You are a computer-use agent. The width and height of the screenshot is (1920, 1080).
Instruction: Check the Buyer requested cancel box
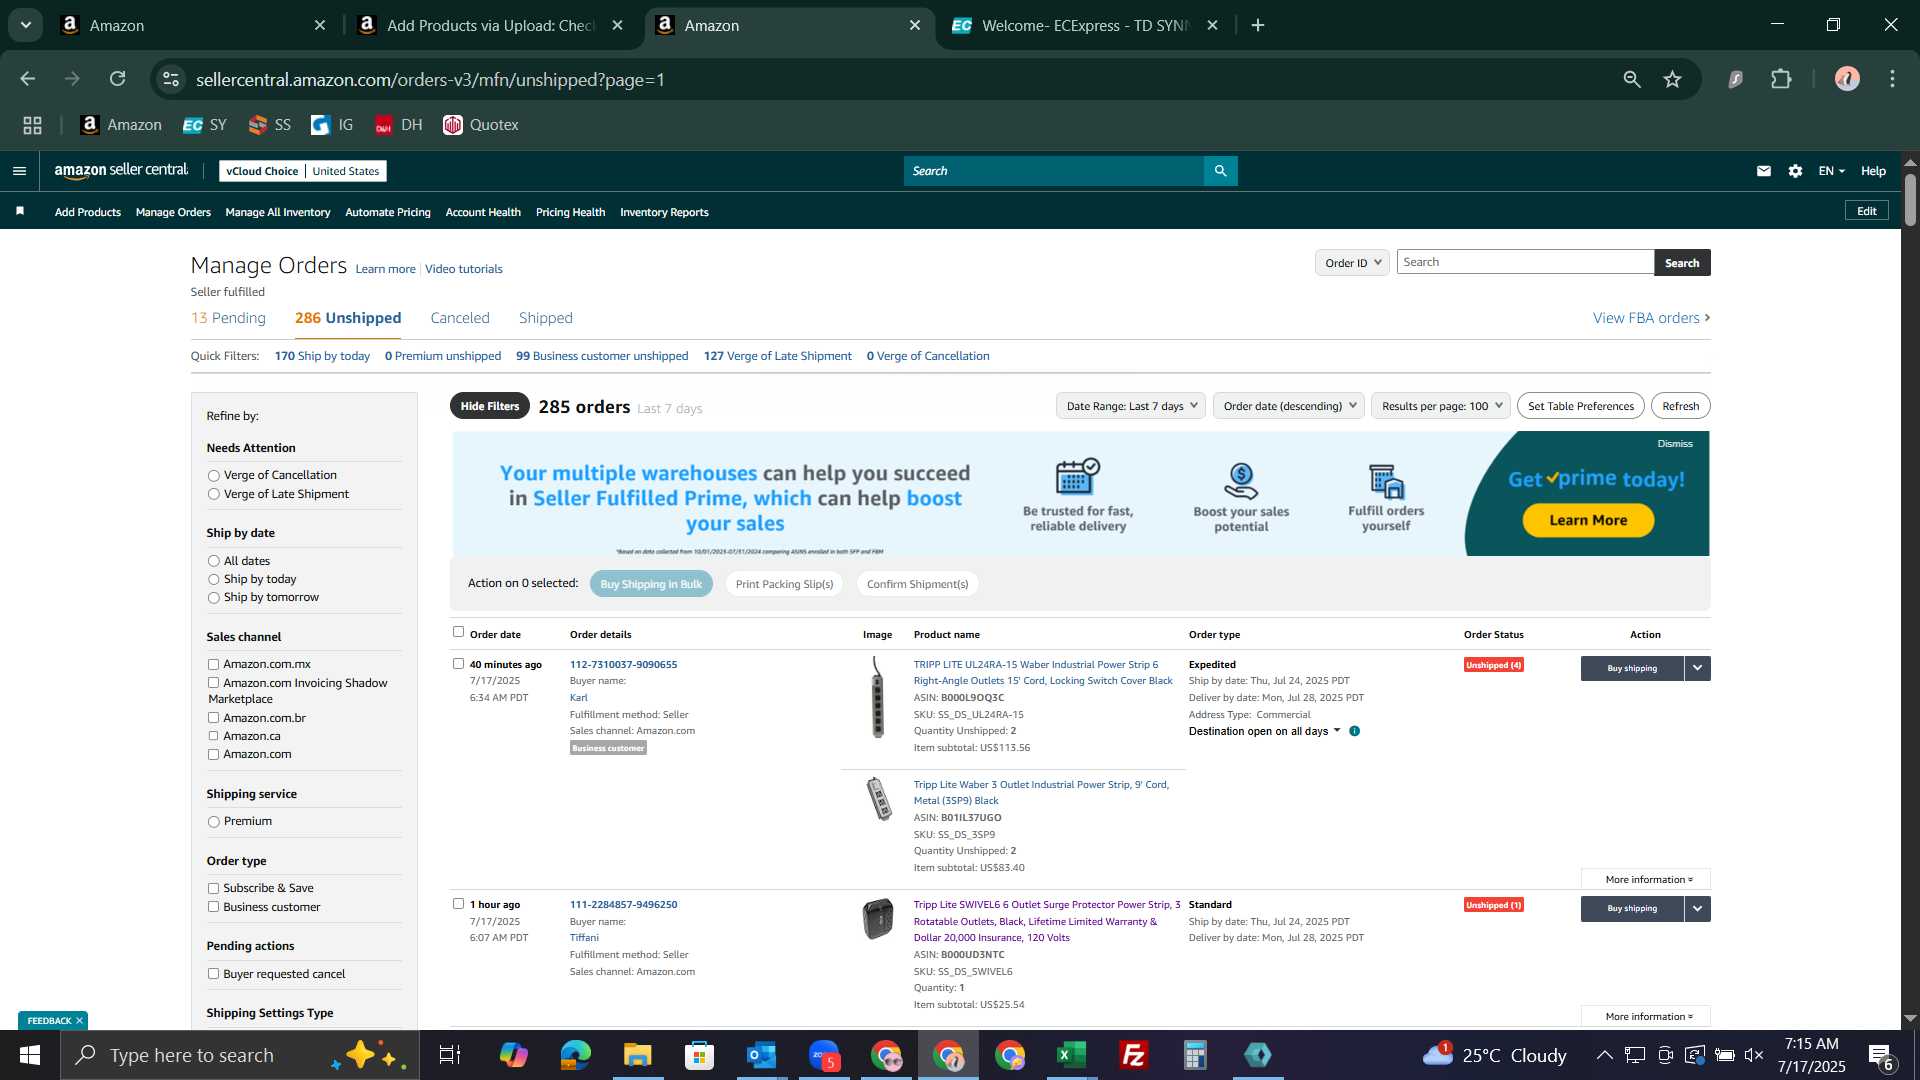[x=213, y=974]
